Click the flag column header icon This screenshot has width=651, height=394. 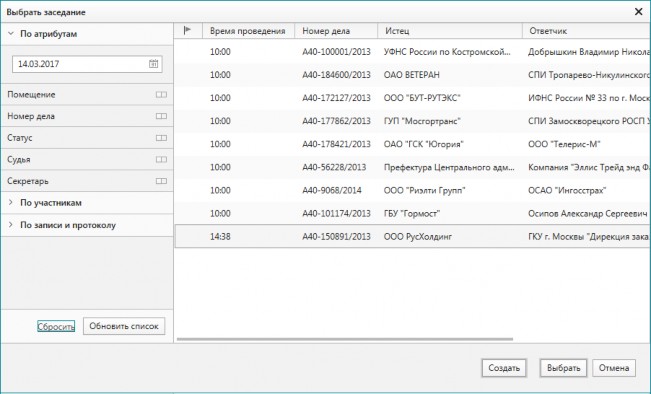187,30
